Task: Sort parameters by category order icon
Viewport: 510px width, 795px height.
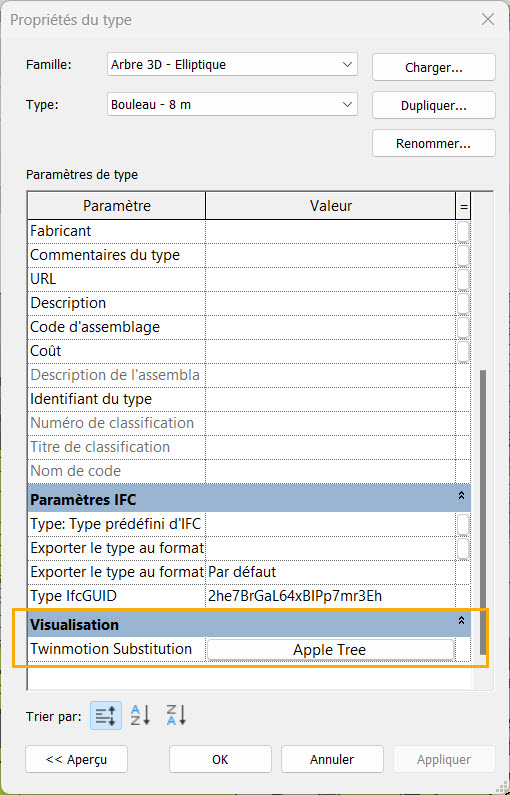Action: click(x=106, y=715)
